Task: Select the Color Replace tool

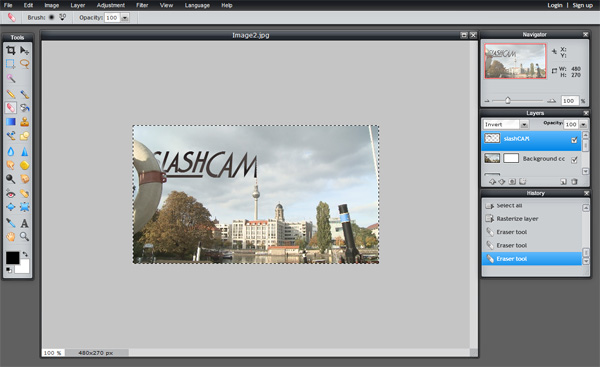Action: pyautogui.click(x=11, y=136)
